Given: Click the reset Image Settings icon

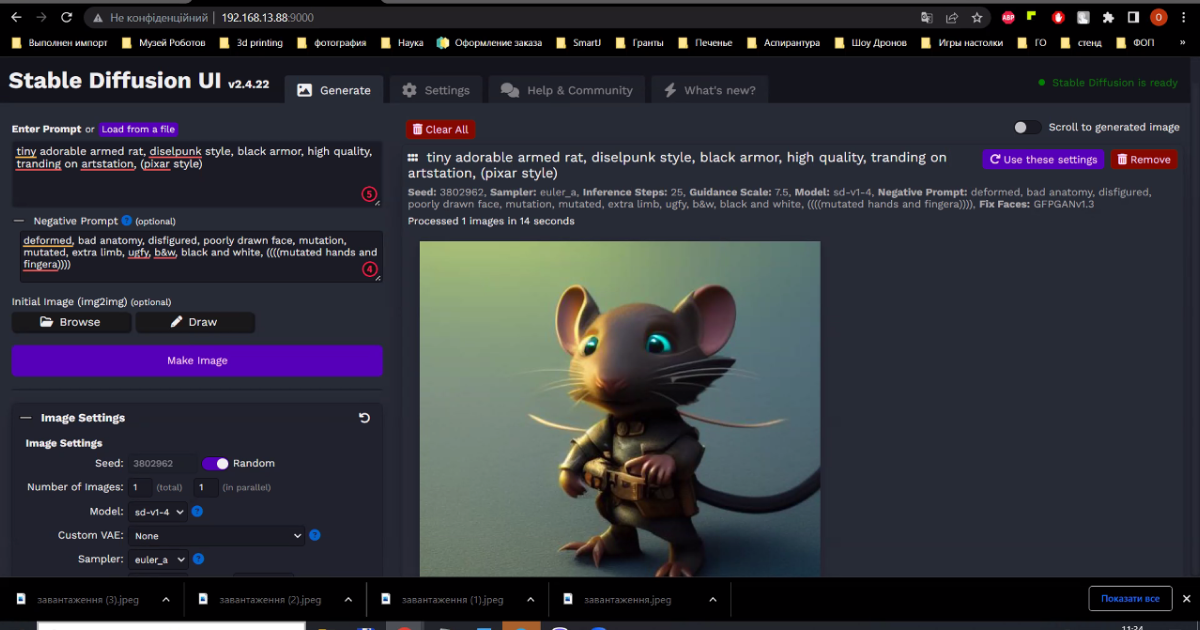Looking at the screenshot, I should pyautogui.click(x=364, y=418).
